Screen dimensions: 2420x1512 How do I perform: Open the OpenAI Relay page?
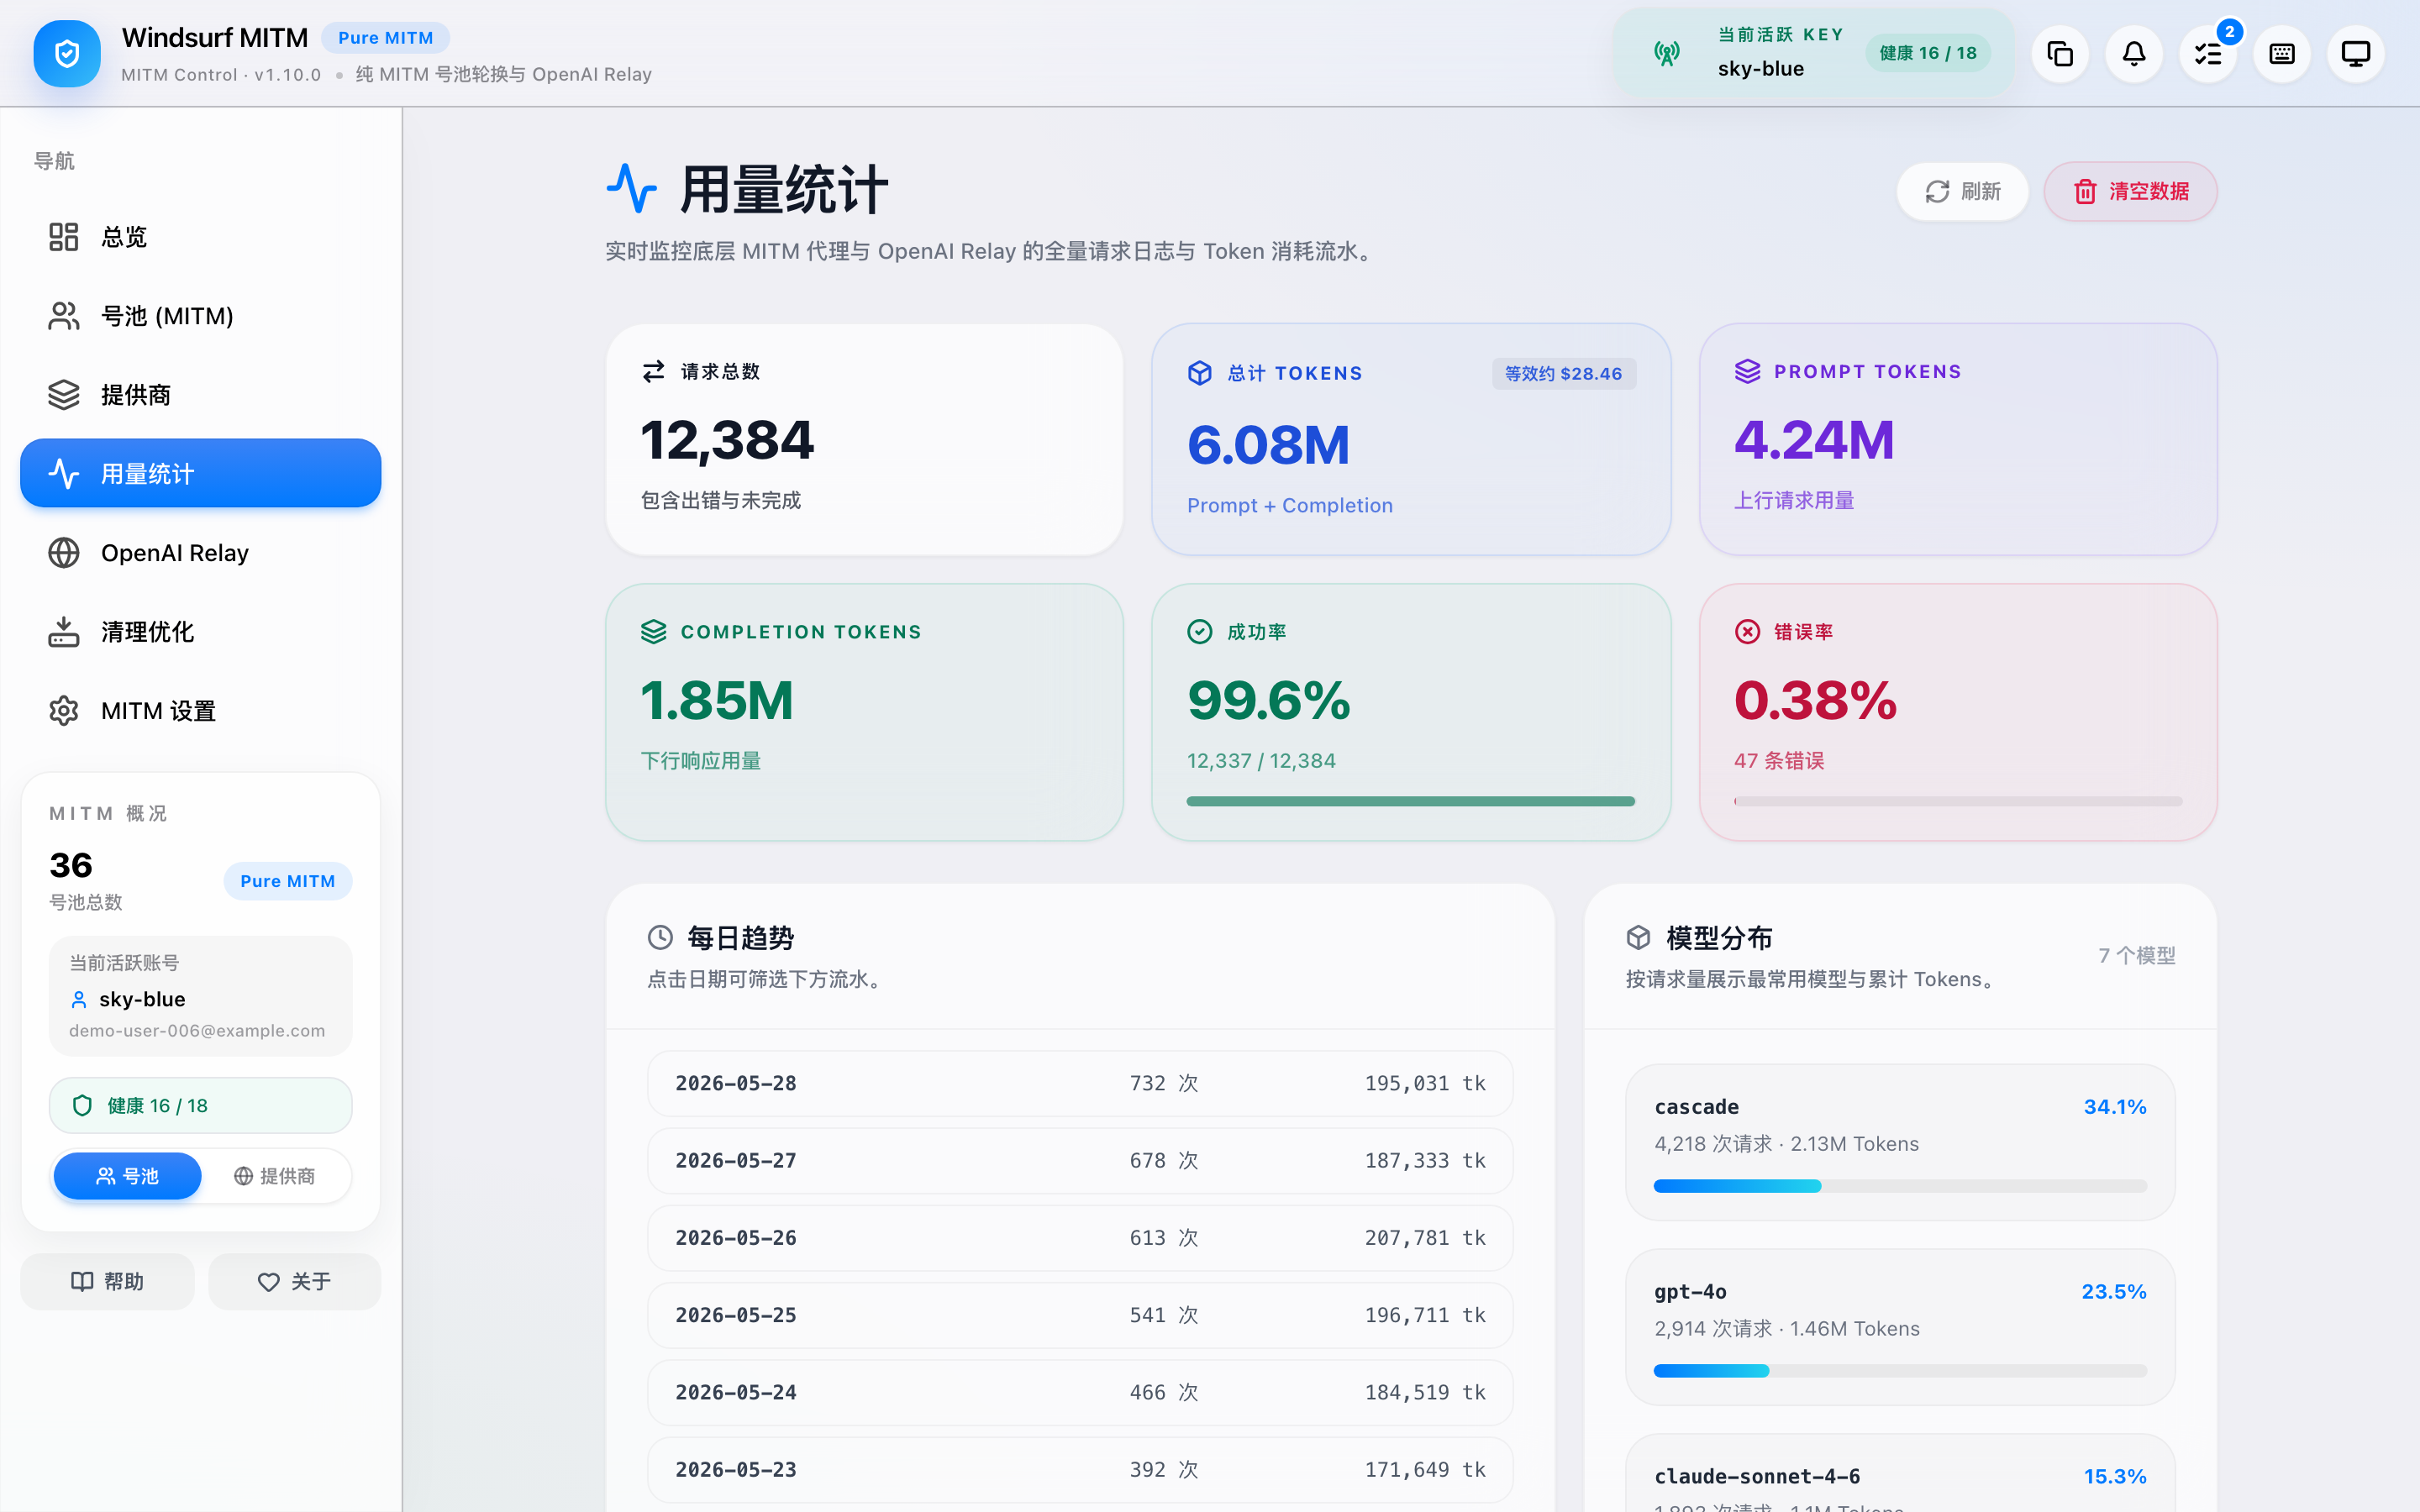200,553
